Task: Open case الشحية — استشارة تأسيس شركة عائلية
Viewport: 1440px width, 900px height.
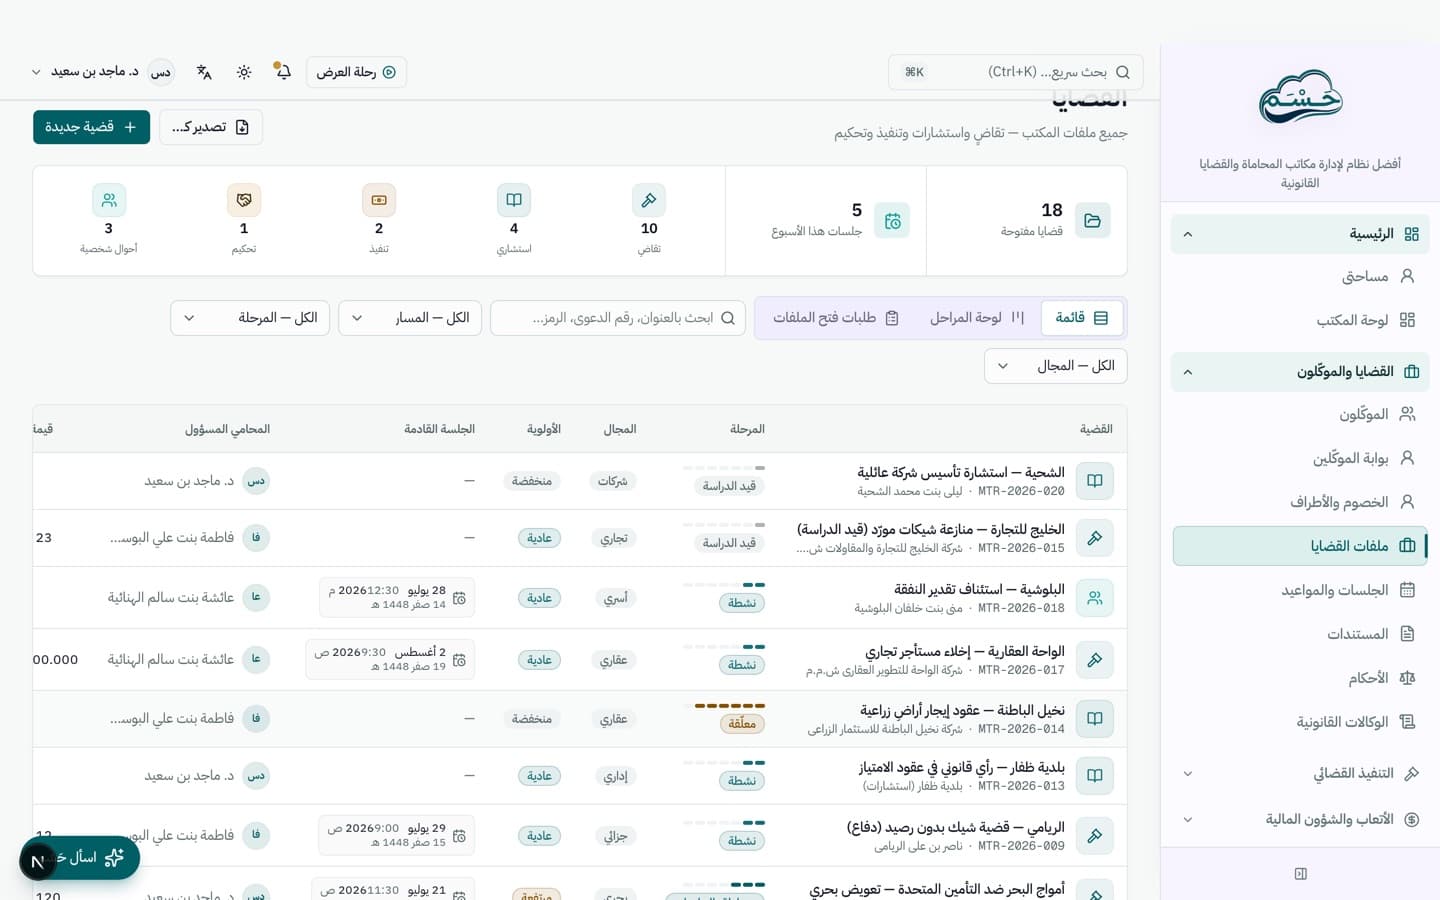Action: point(961,473)
